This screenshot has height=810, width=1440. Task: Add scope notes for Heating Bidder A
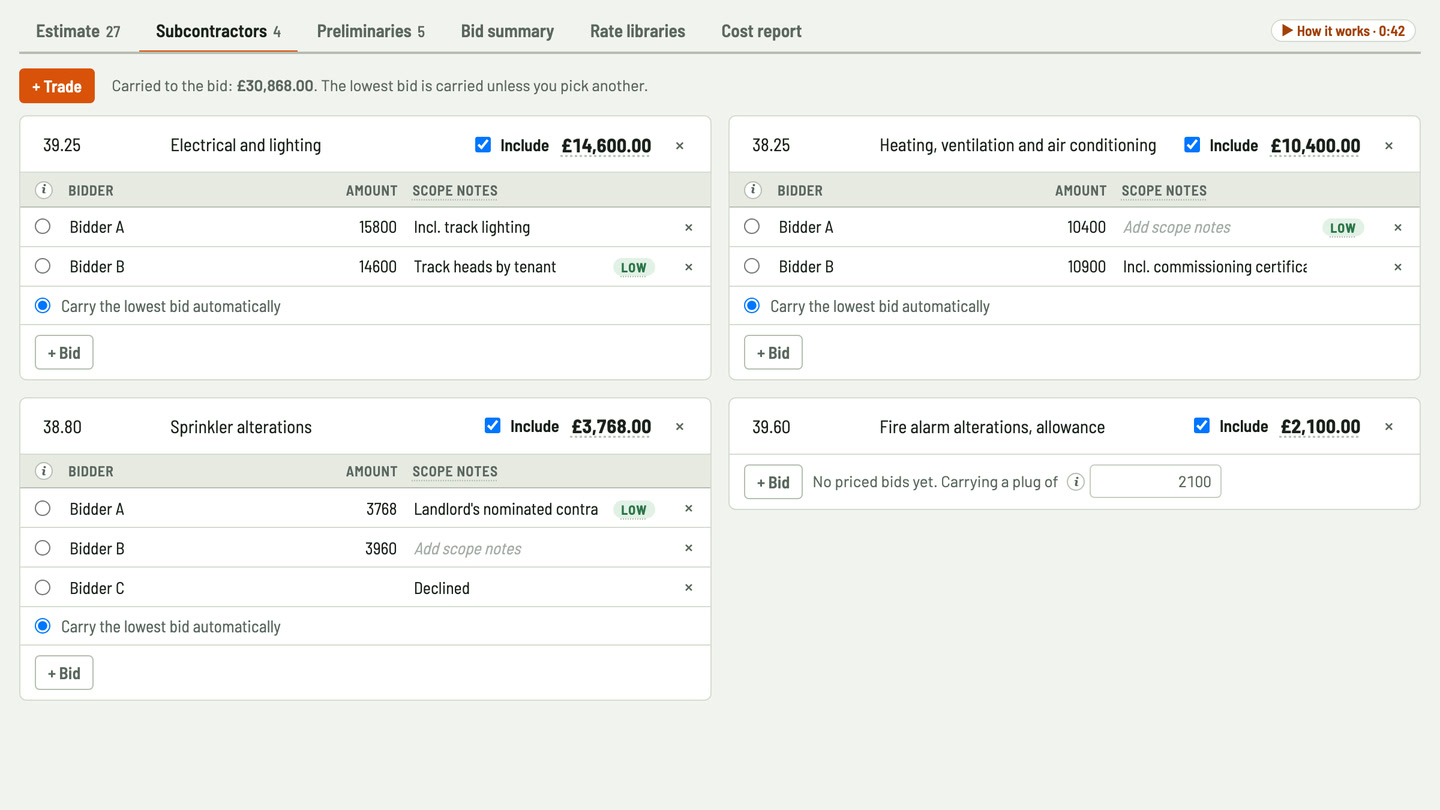tap(1215, 227)
